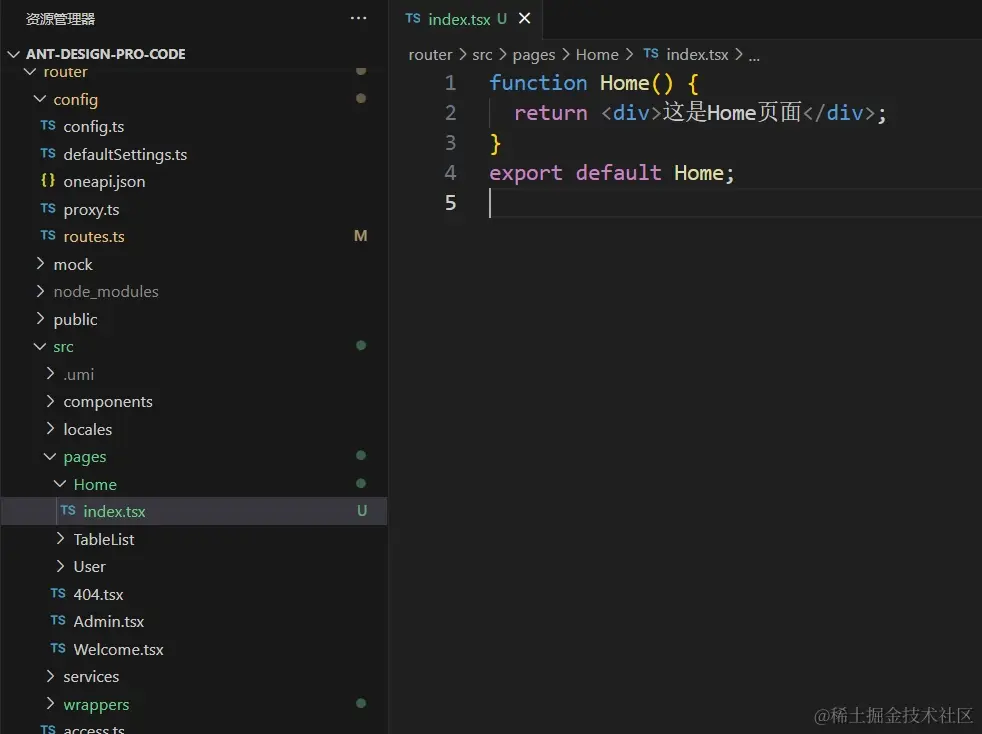982x734 pixels.
Task: Click line number 4 in gutter
Action: [450, 173]
